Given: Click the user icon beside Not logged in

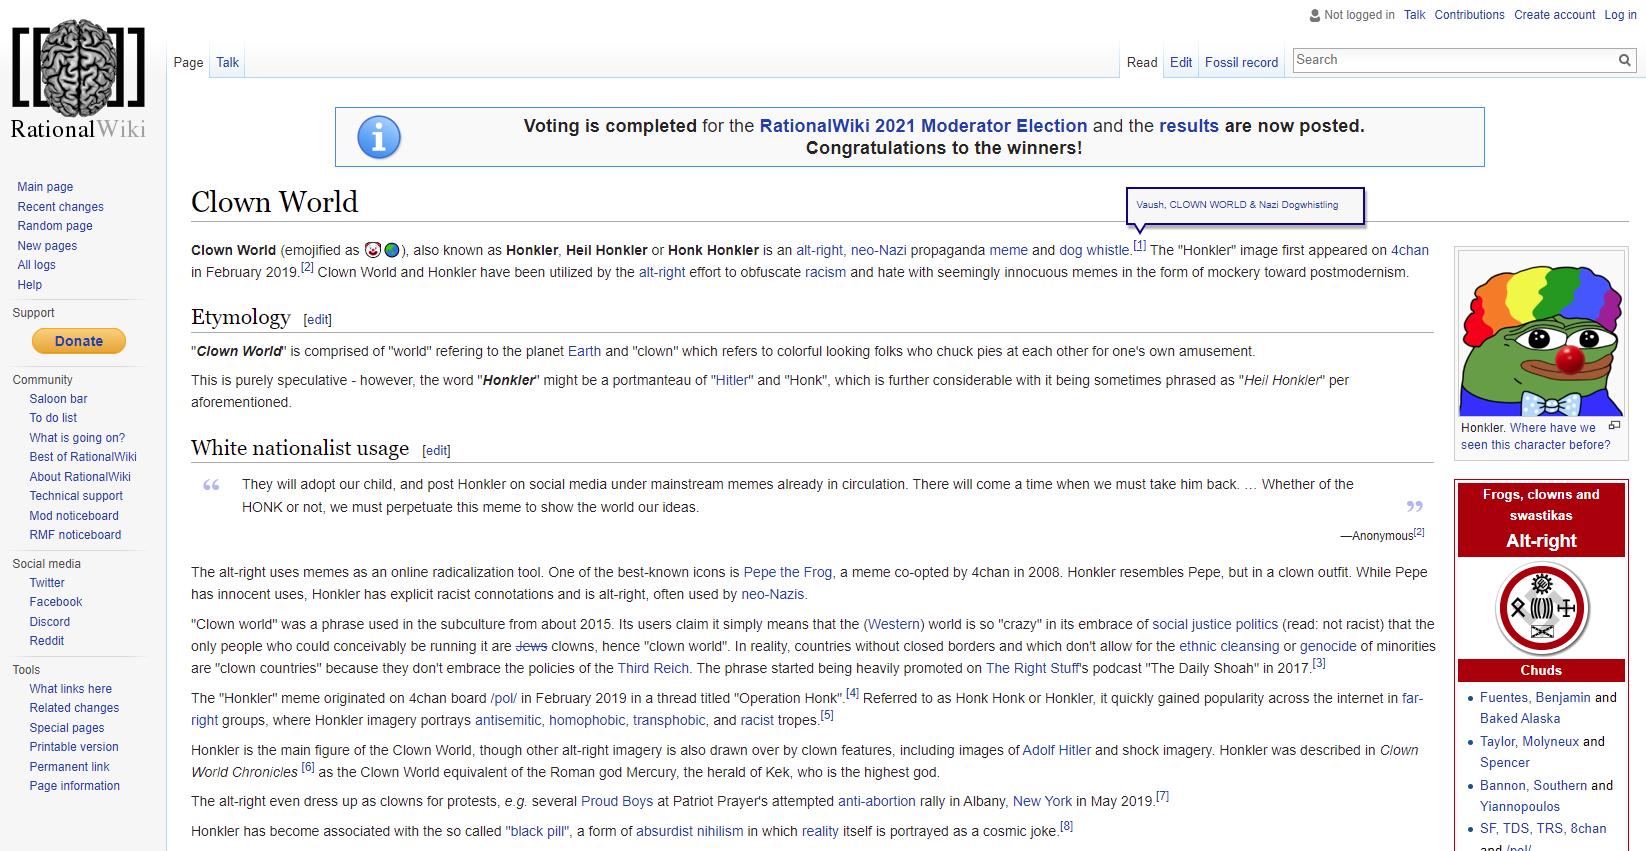Looking at the screenshot, I should click(x=1315, y=15).
